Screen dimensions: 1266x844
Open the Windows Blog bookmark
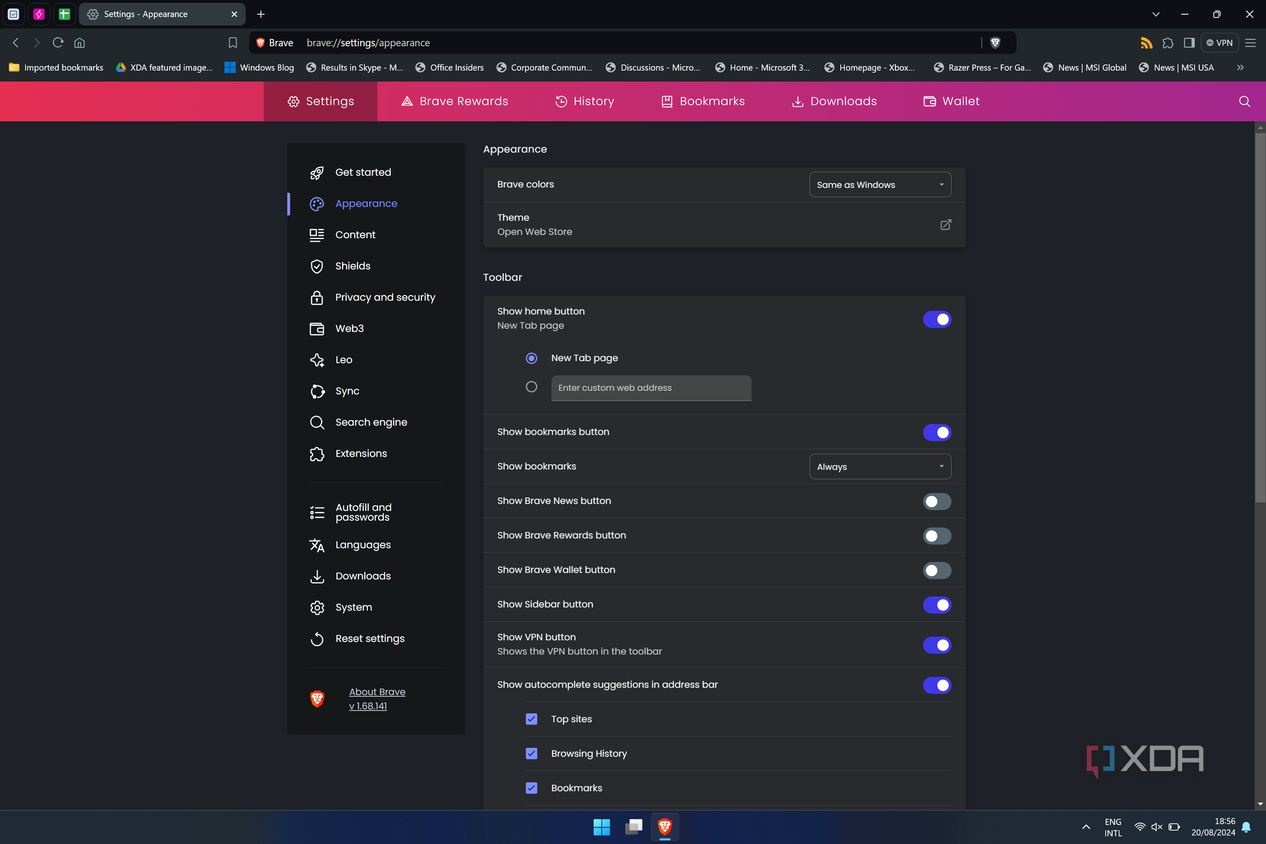point(259,68)
